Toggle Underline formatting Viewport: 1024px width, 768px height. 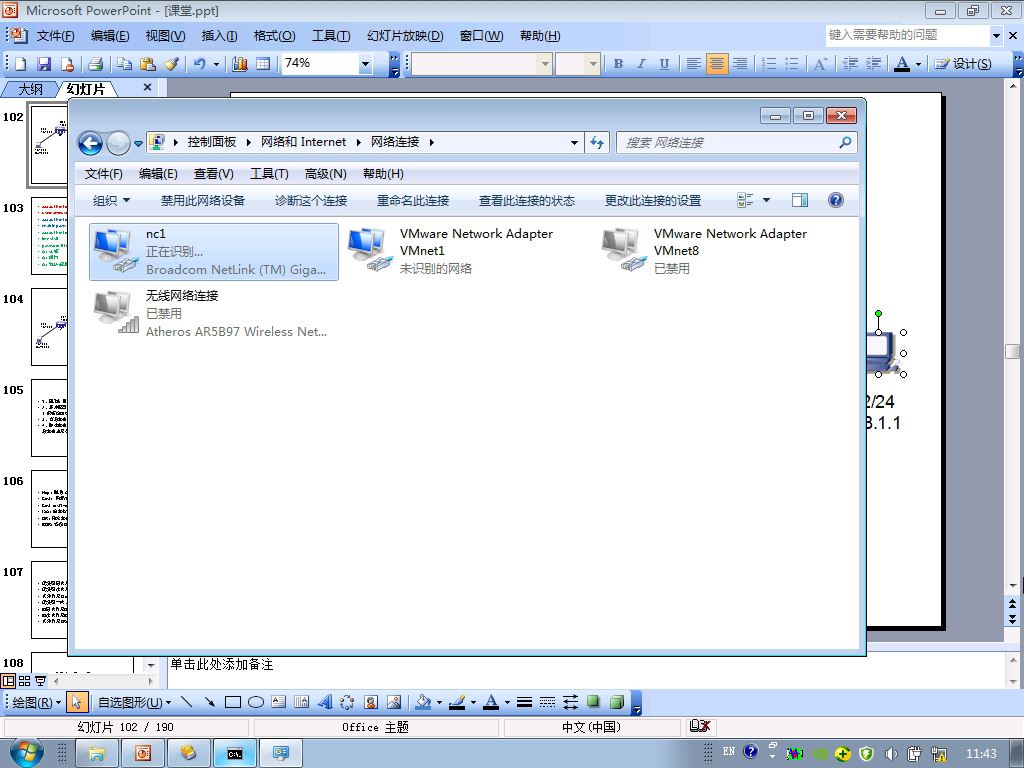tap(664, 64)
